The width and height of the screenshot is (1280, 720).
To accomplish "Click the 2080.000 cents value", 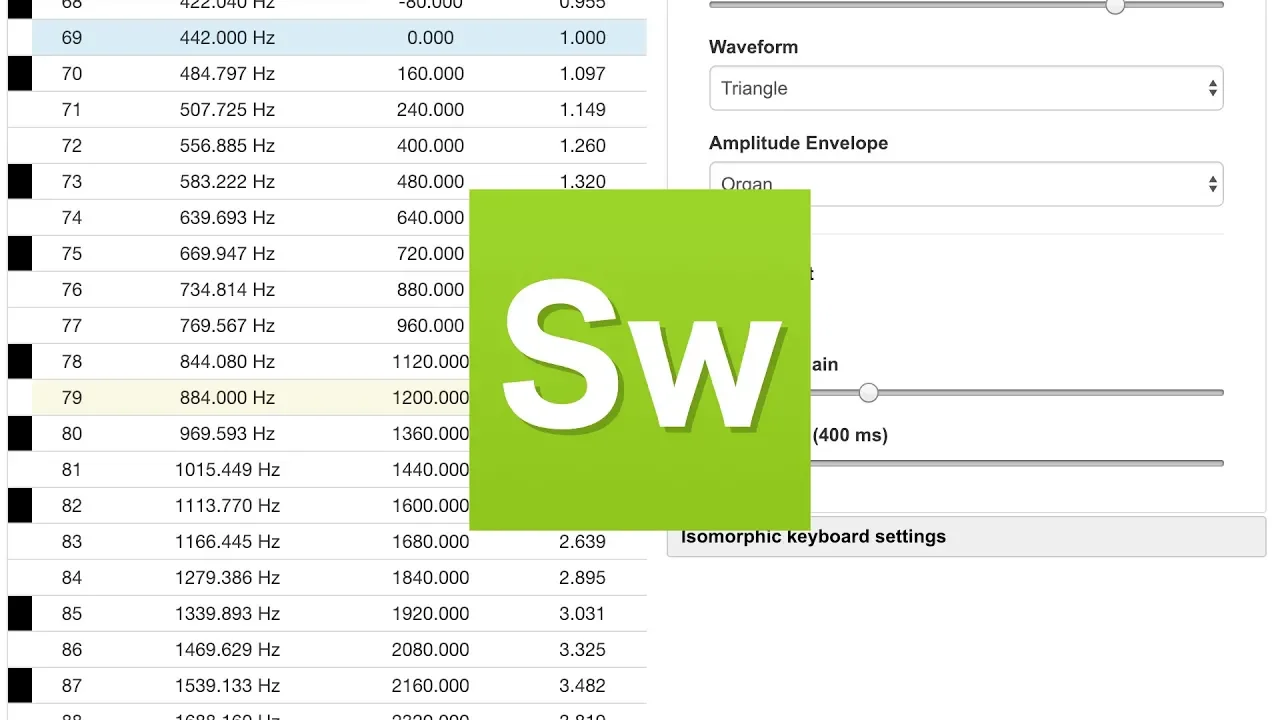I will pyautogui.click(x=430, y=650).
